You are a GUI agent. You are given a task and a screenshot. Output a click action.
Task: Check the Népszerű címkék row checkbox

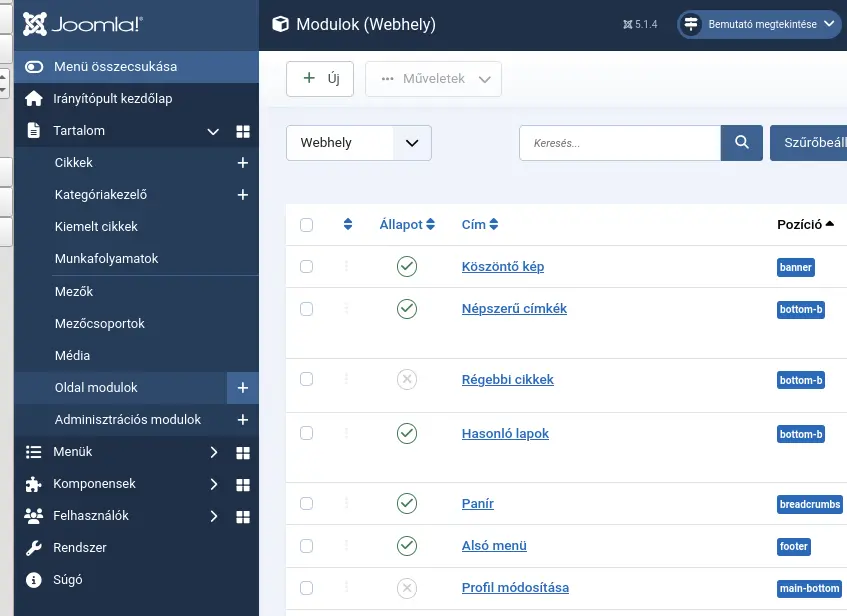pyautogui.click(x=307, y=308)
